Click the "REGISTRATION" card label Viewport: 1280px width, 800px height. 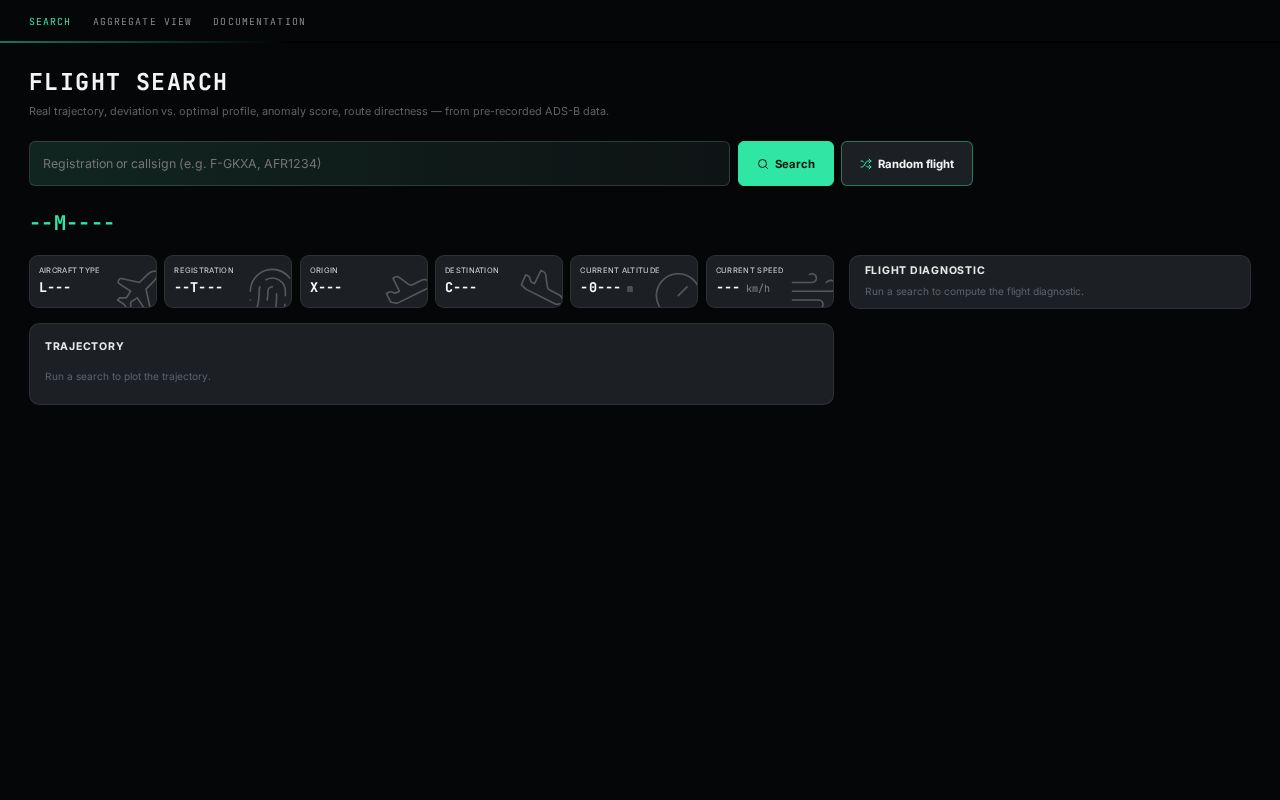(x=204, y=270)
